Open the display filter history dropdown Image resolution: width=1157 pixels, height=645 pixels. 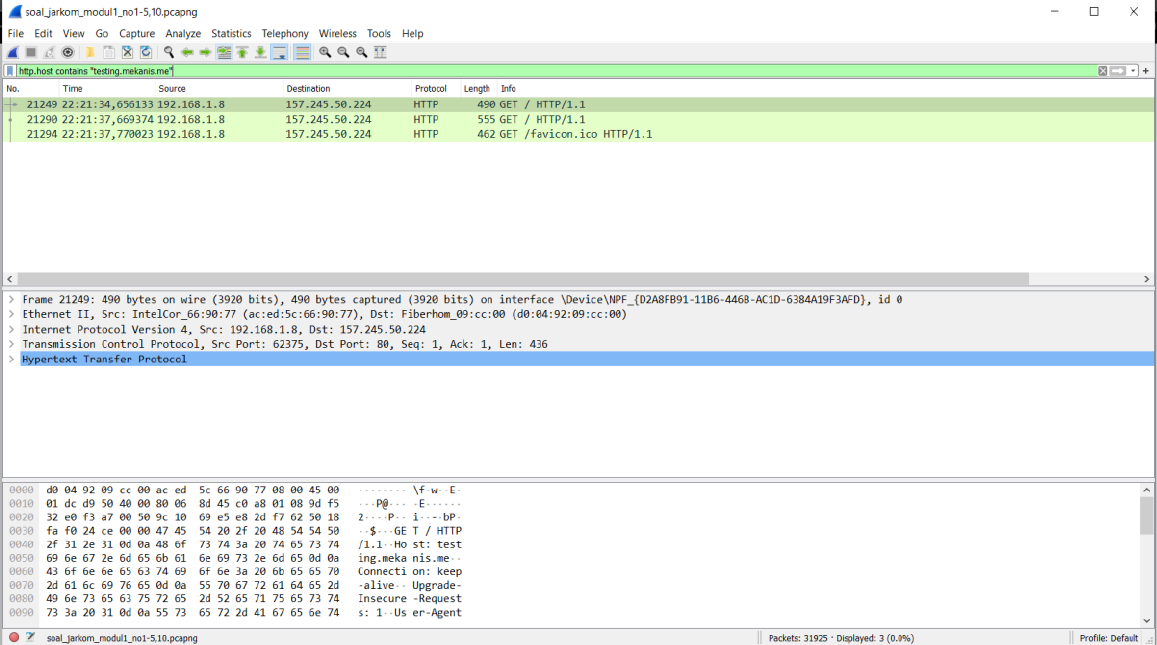(x=1134, y=70)
